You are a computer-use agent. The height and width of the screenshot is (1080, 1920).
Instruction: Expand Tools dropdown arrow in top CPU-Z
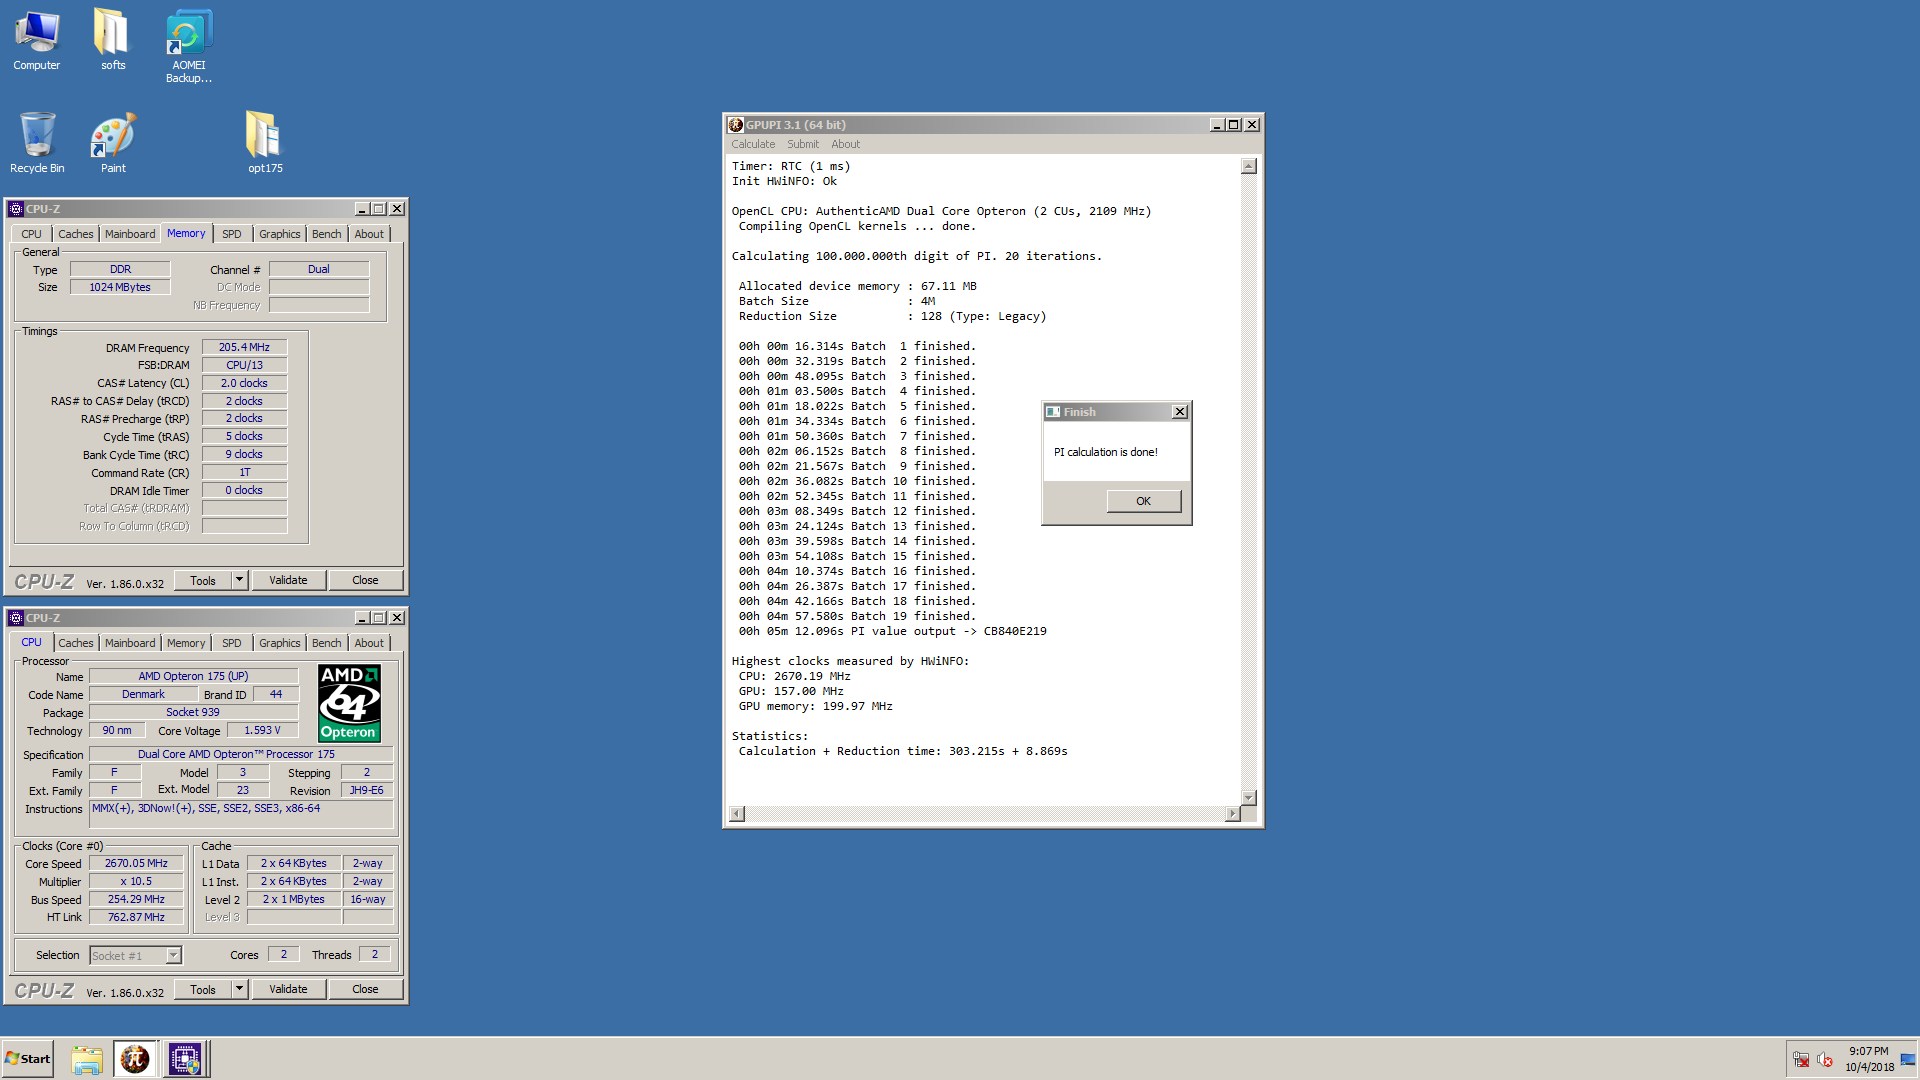click(x=239, y=580)
